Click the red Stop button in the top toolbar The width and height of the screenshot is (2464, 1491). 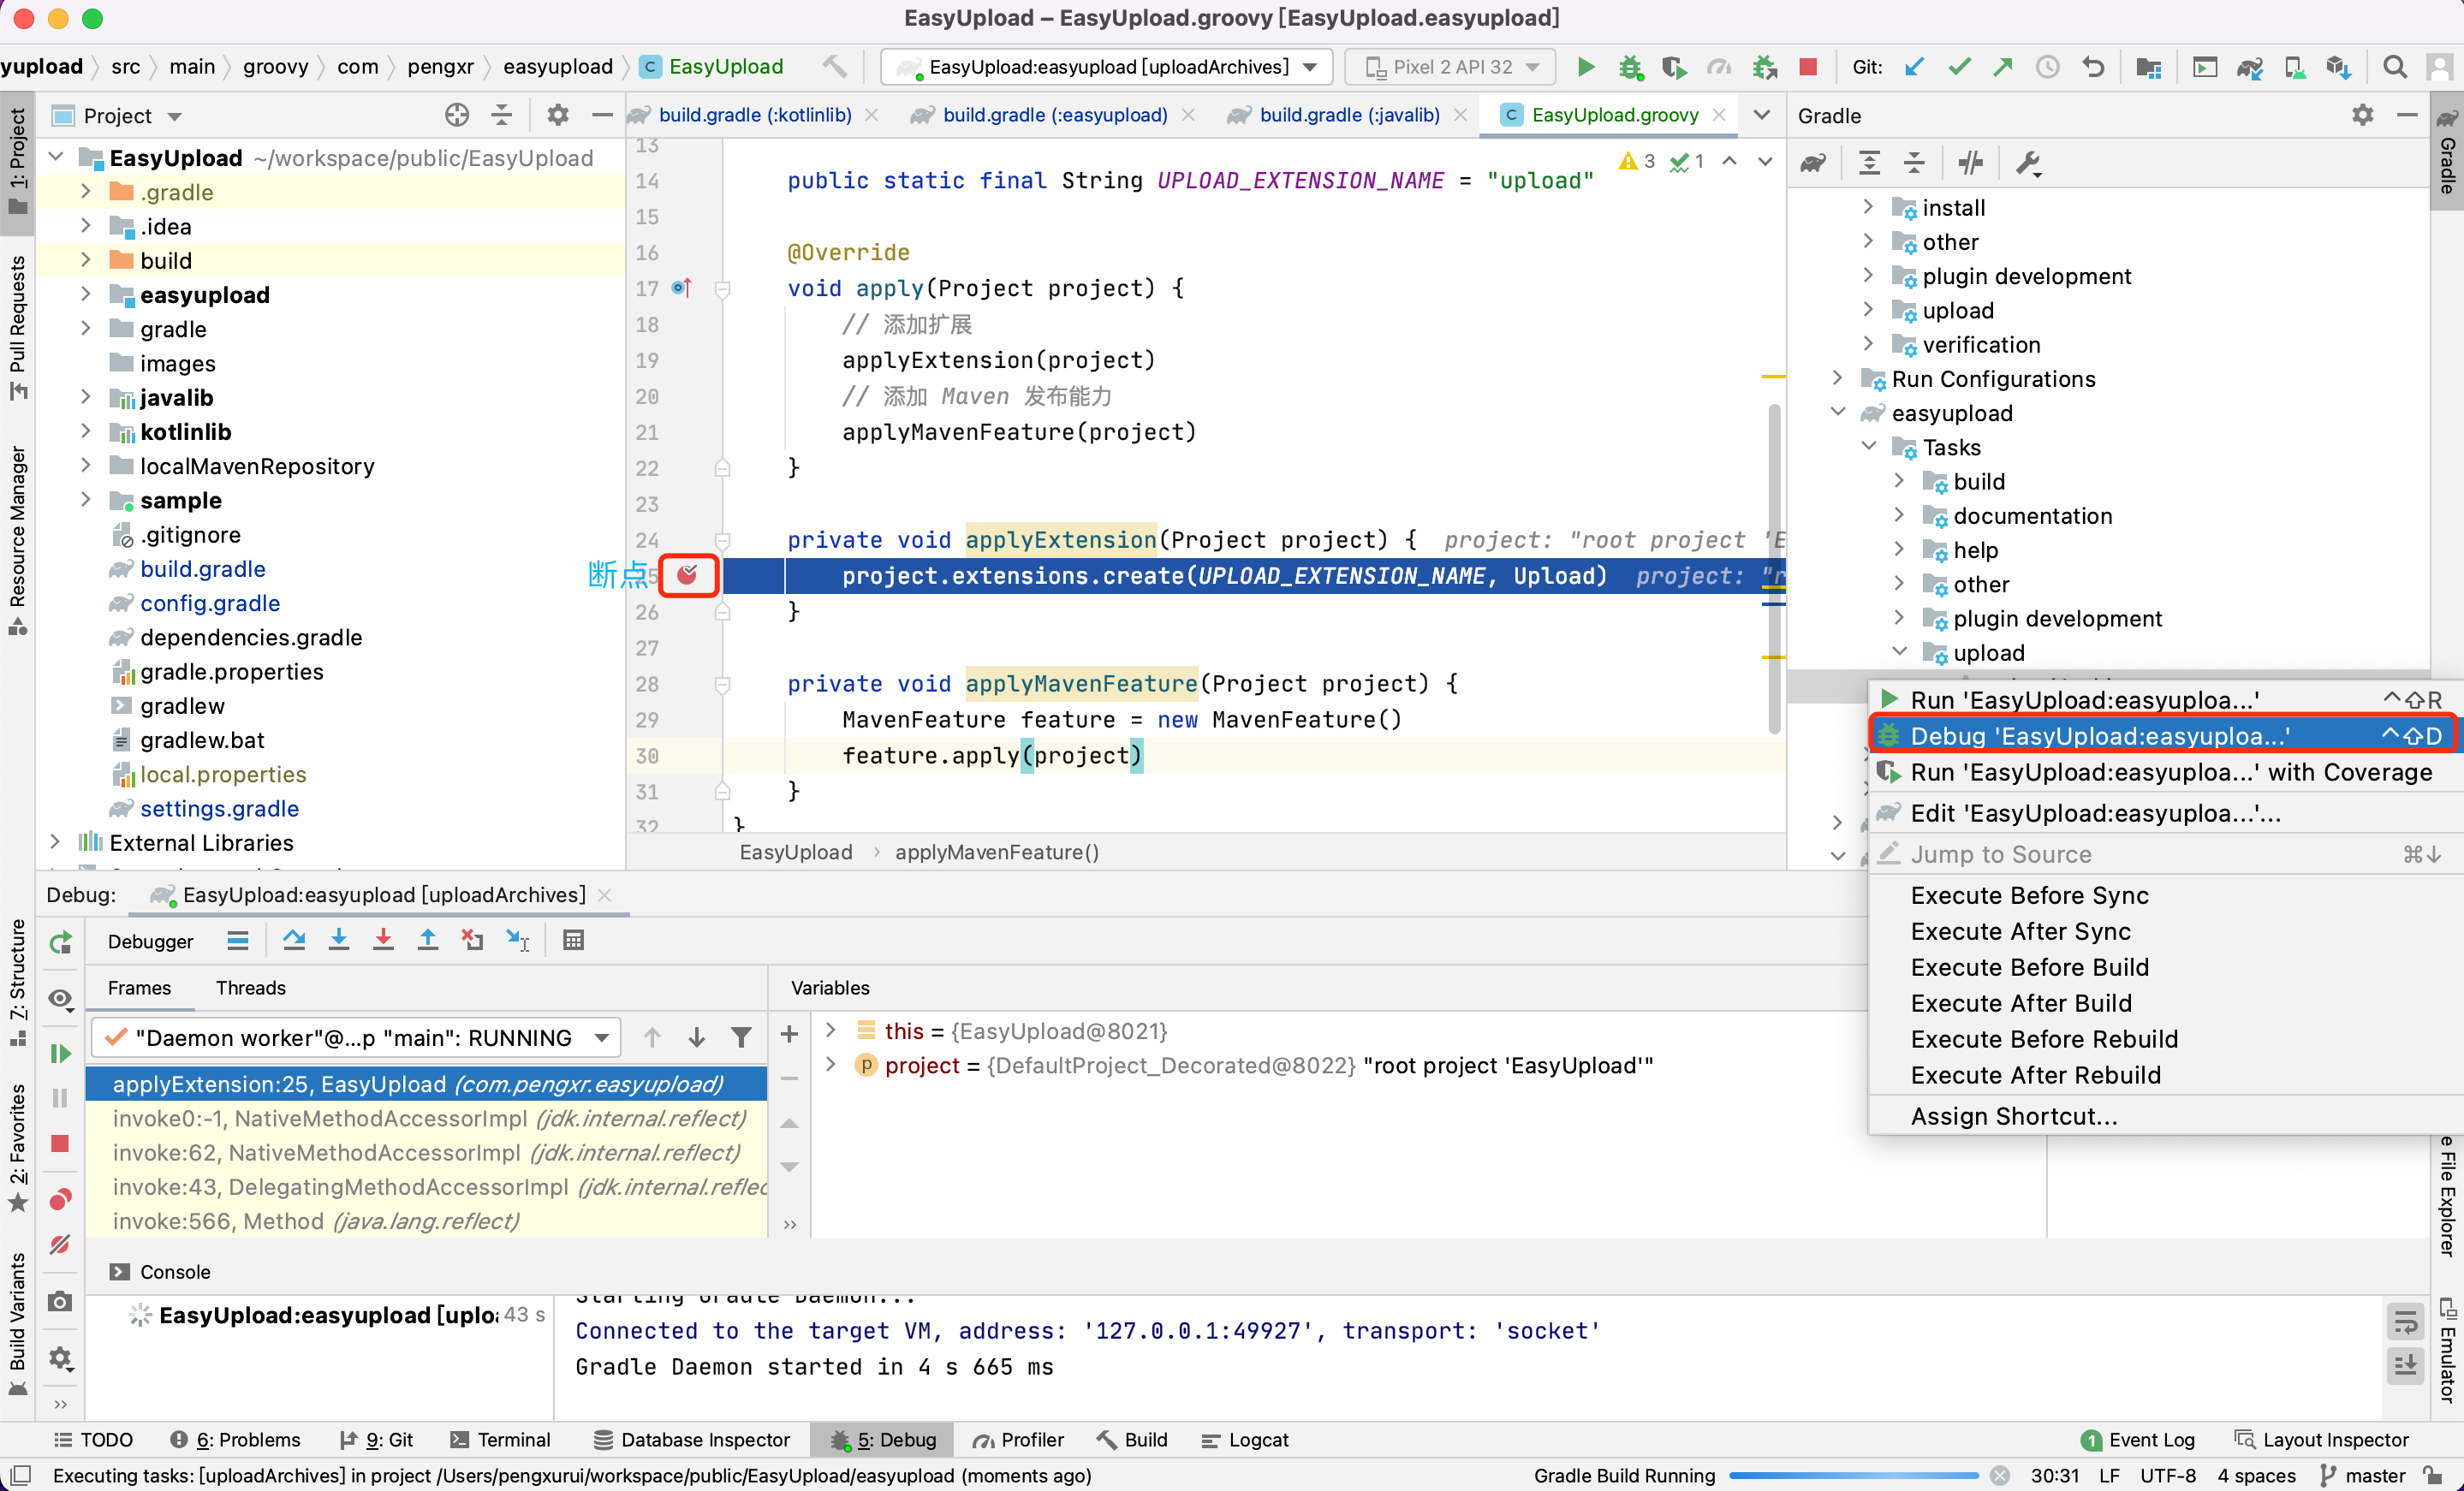(1808, 67)
